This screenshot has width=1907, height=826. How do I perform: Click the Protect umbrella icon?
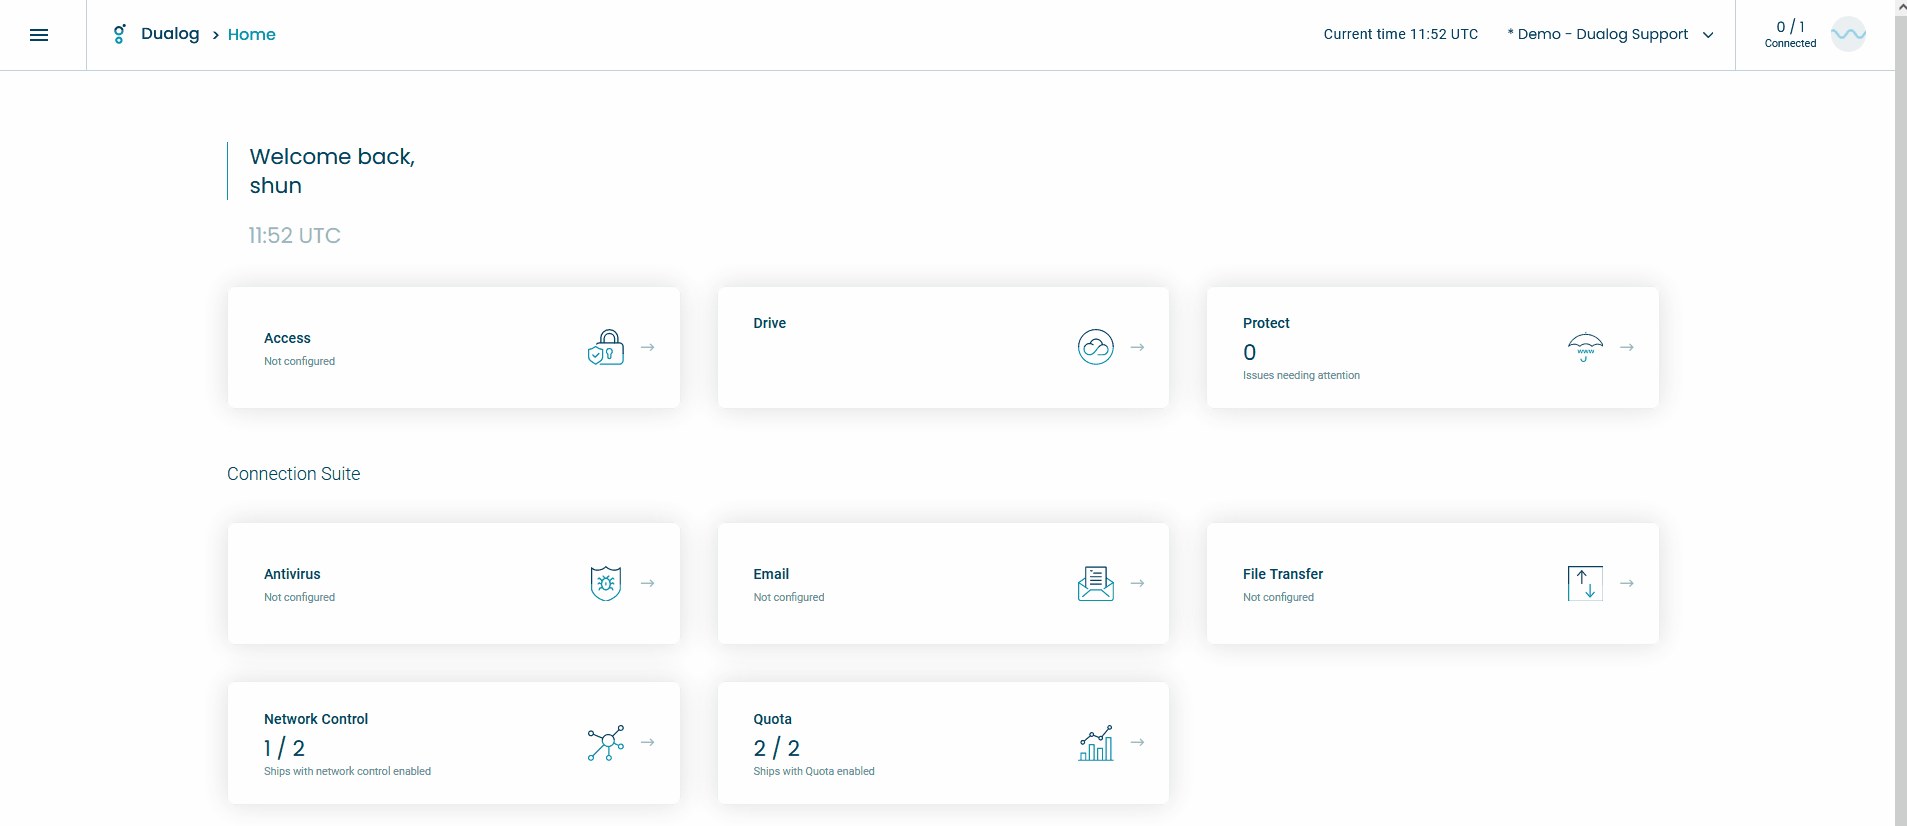pyautogui.click(x=1585, y=347)
